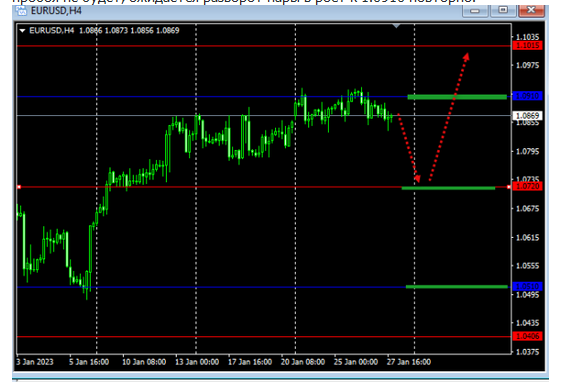
Task: Click the green bar at 1.0720 level
Action: click(x=448, y=188)
